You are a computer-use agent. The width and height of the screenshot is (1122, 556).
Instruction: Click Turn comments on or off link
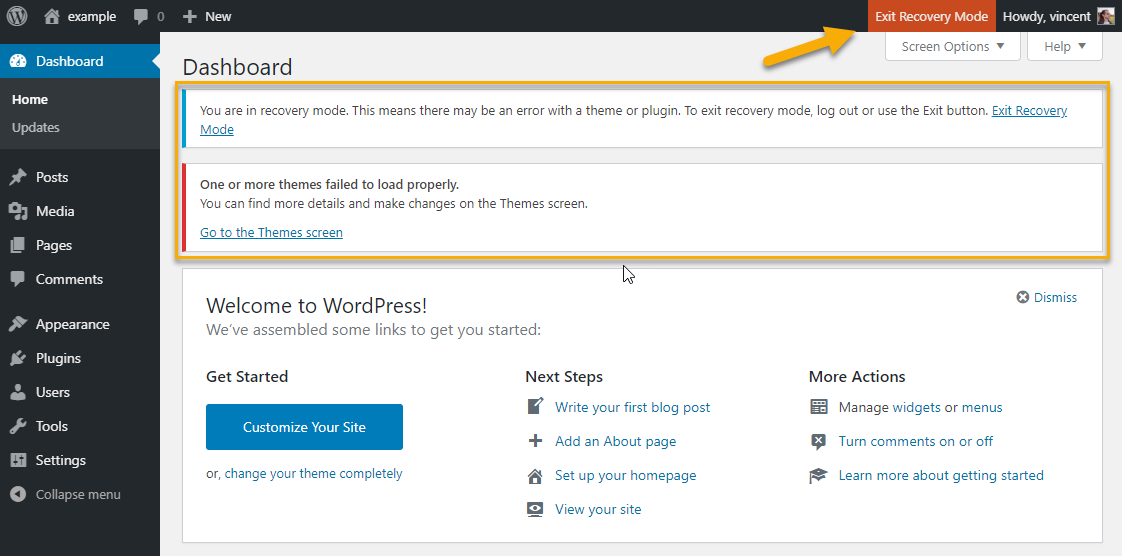coord(916,442)
